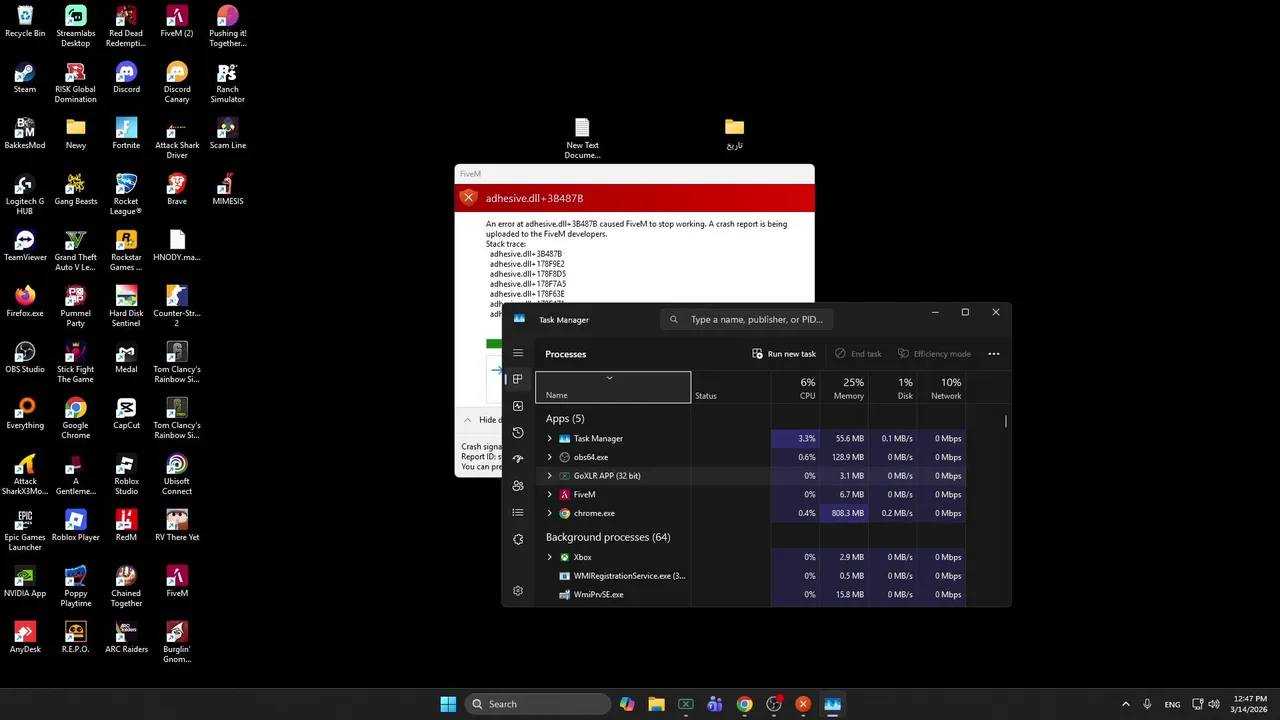The width and height of the screenshot is (1280, 720).
Task: Expand the obs64.exe process row
Action: 549,457
